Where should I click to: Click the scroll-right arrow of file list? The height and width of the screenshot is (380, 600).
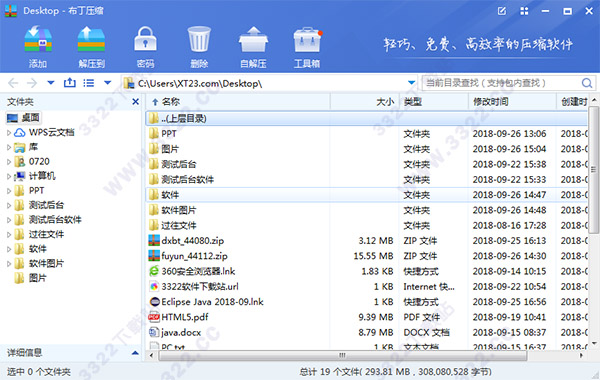click(x=582, y=356)
